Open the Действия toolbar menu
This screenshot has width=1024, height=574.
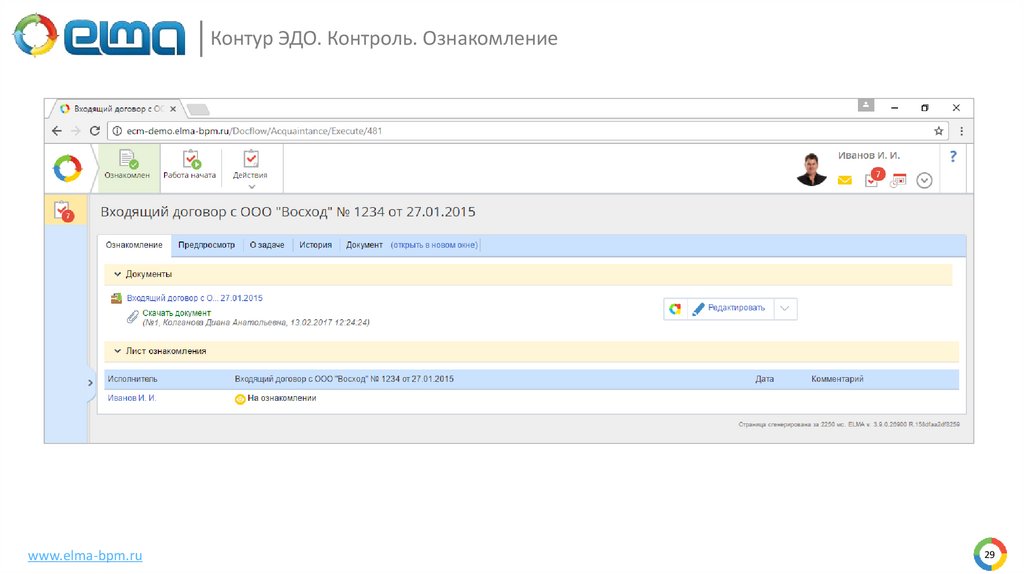(x=250, y=167)
